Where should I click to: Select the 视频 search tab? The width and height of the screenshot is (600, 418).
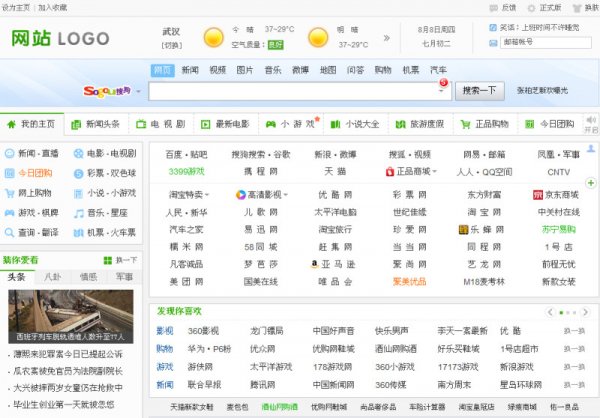(217, 70)
